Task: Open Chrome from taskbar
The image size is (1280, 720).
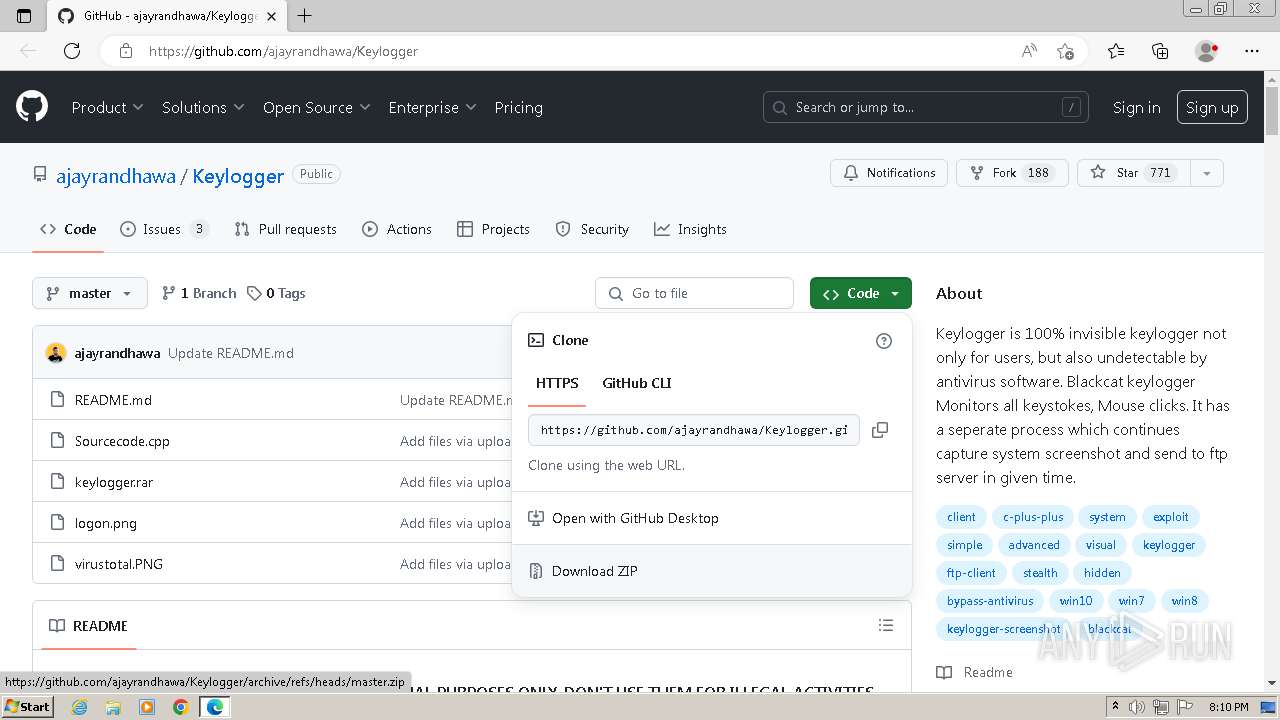Action: 180,707
